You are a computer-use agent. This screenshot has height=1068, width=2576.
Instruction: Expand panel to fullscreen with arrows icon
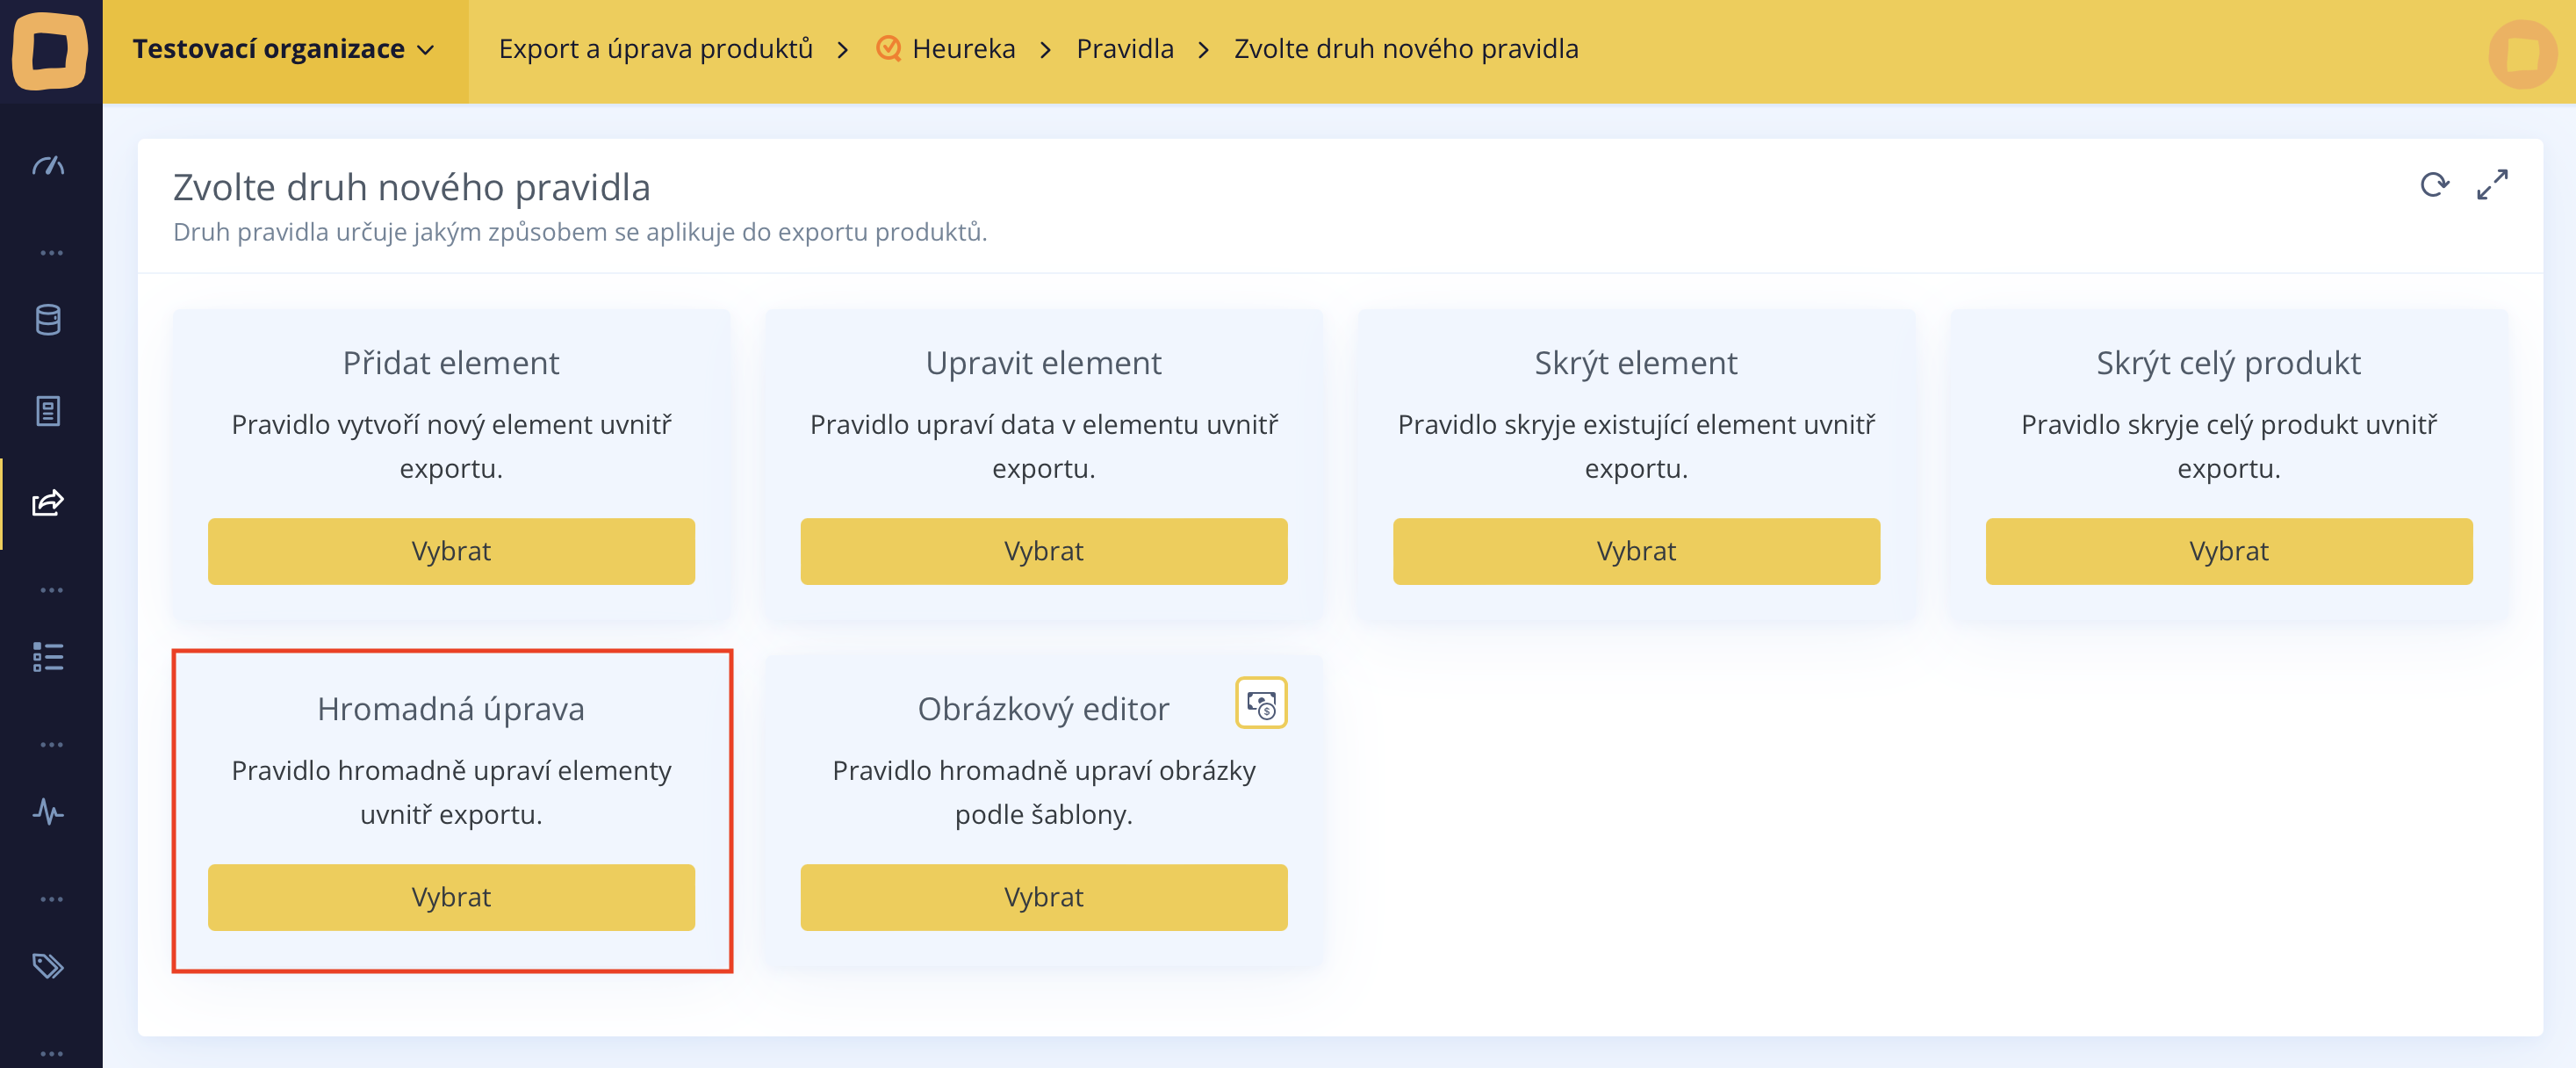2492,185
